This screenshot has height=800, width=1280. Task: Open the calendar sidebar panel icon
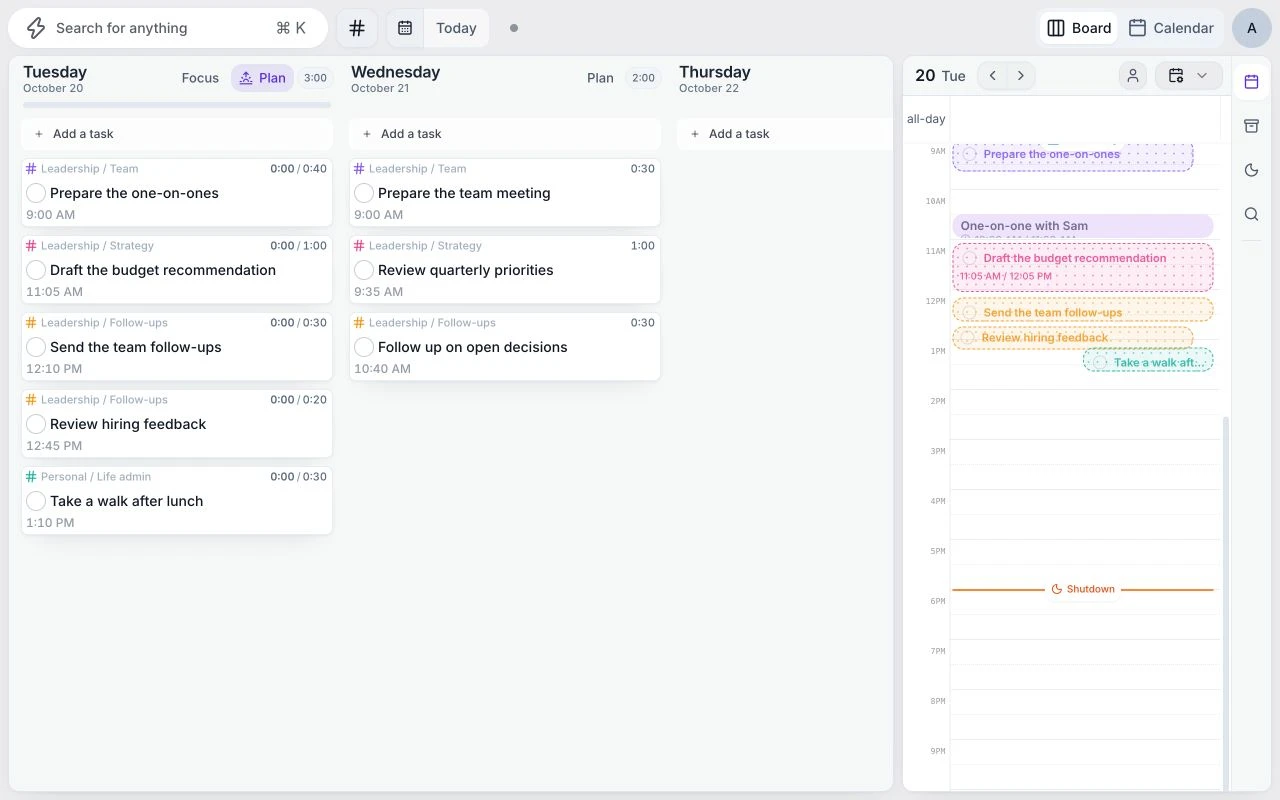[x=1251, y=82]
